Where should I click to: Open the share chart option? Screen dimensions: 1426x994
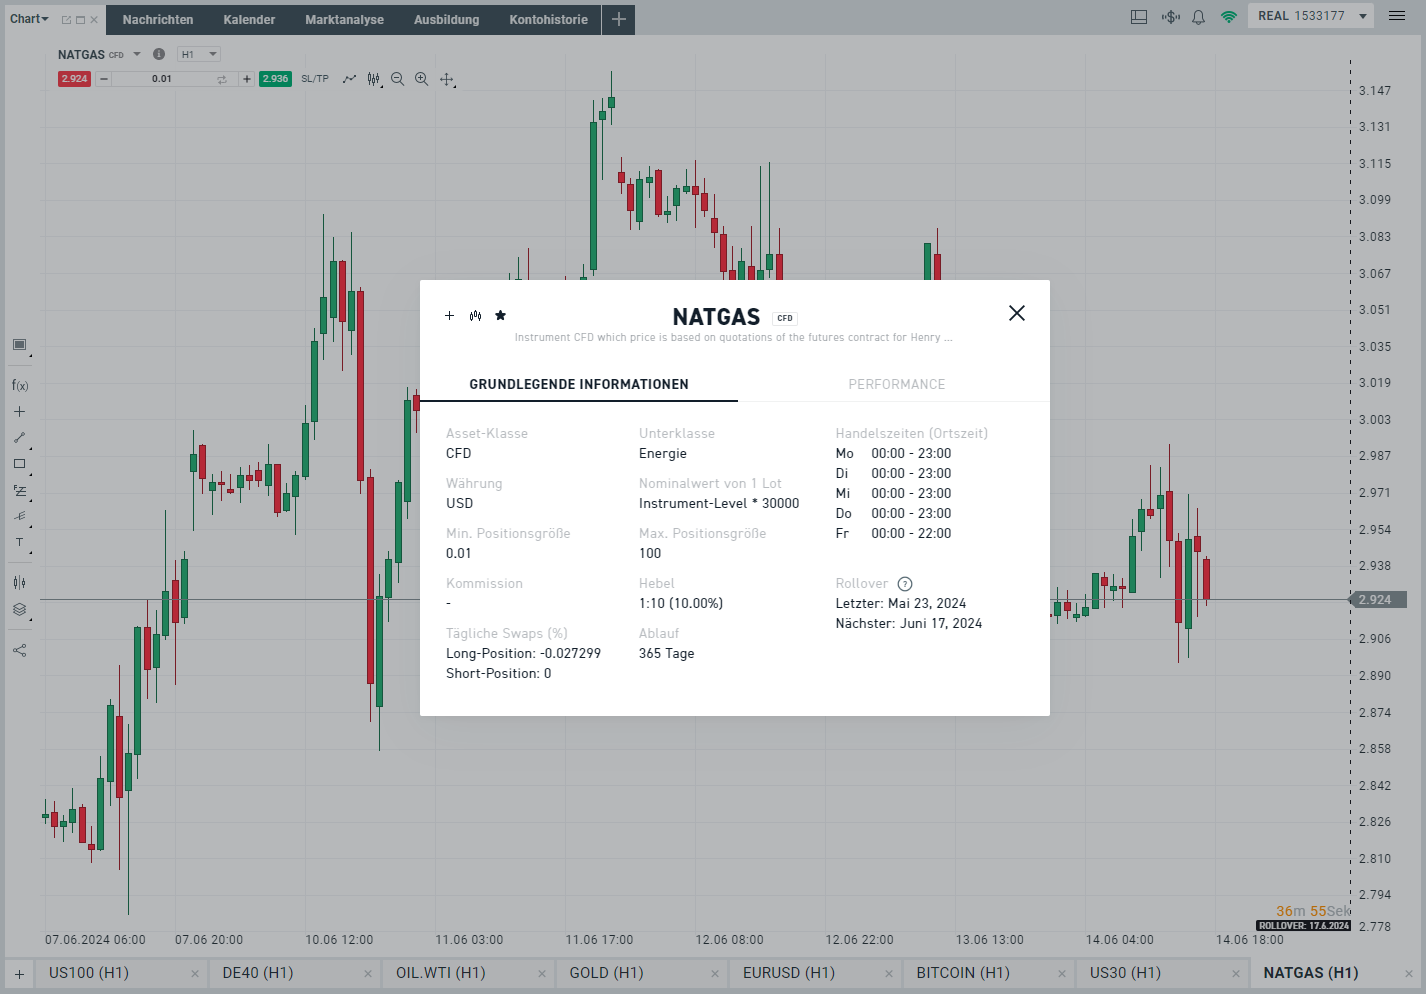click(19, 649)
